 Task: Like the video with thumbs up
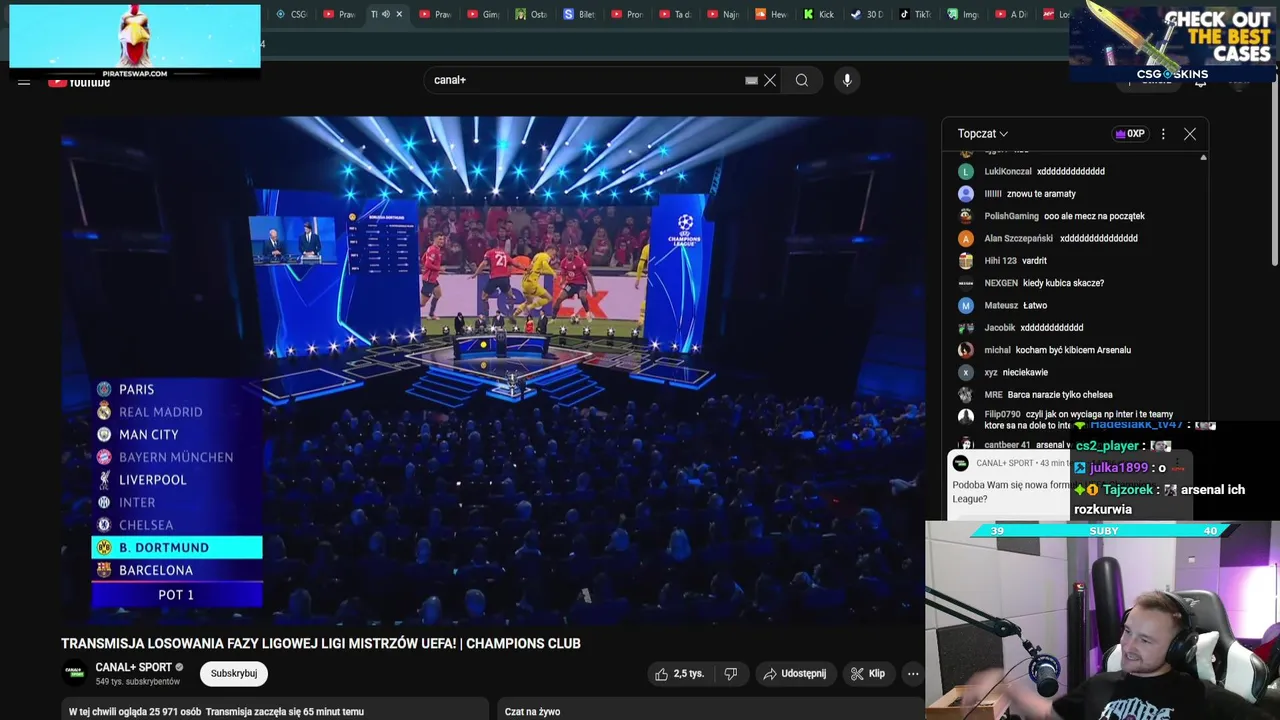click(680, 674)
